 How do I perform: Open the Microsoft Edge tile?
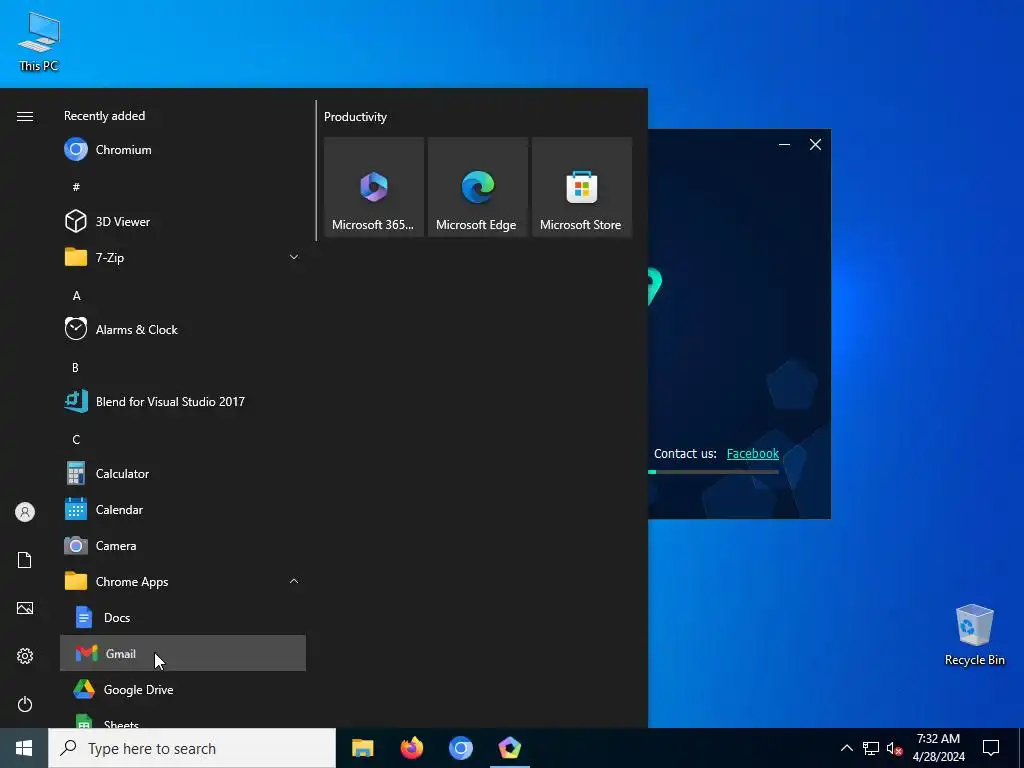coord(478,187)
